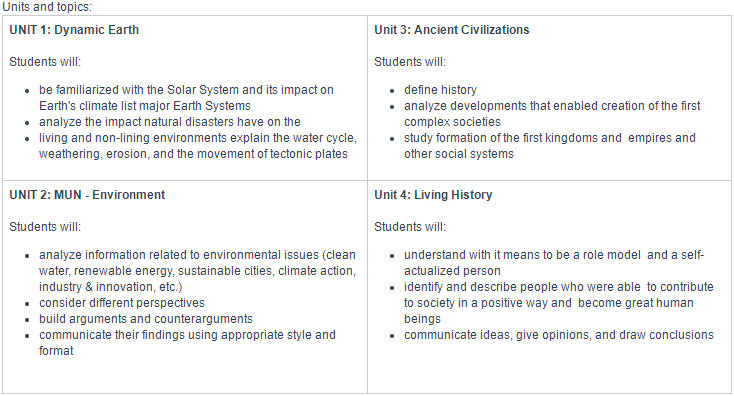Click the water cycle bullet text

[x=198, y=146]
